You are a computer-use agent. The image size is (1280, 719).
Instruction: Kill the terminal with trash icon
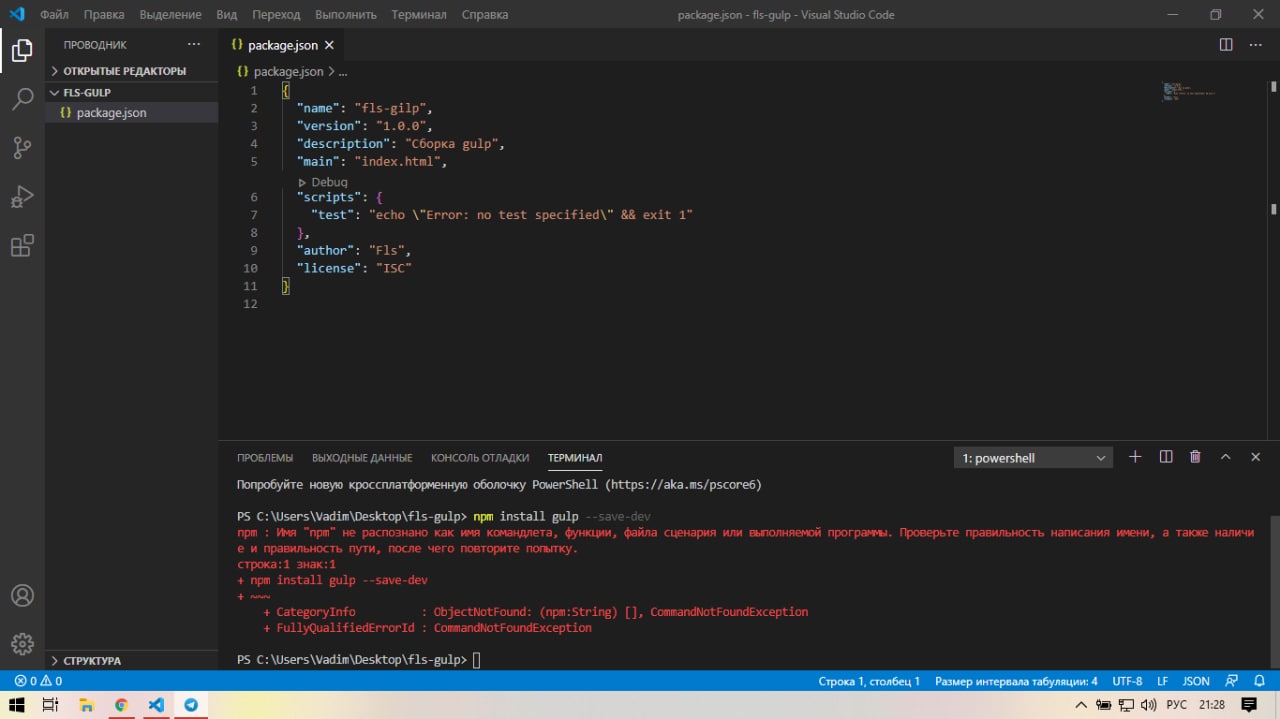click(x=1195, y=457)
